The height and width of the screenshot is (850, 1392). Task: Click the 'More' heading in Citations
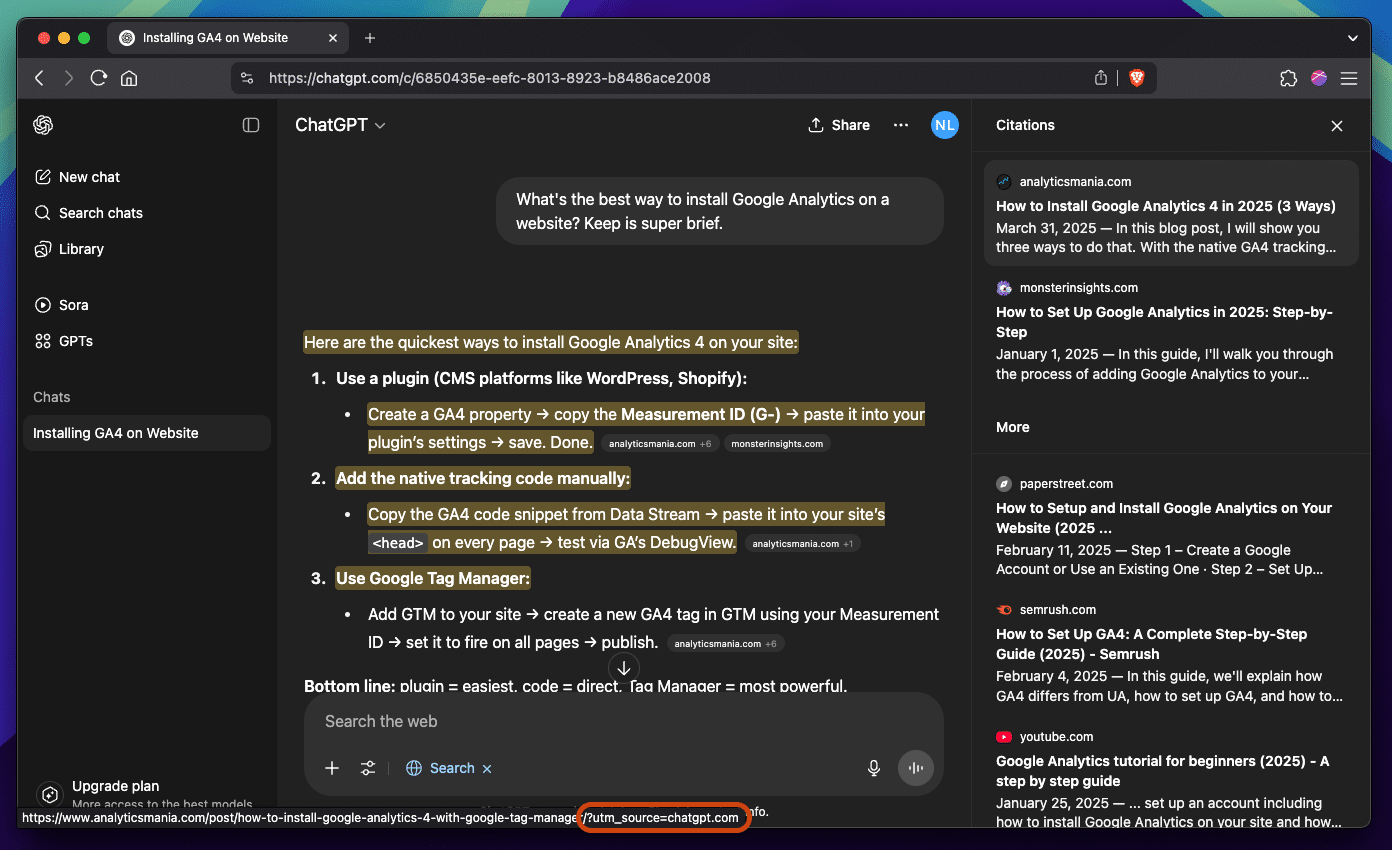click(1012, 427)
